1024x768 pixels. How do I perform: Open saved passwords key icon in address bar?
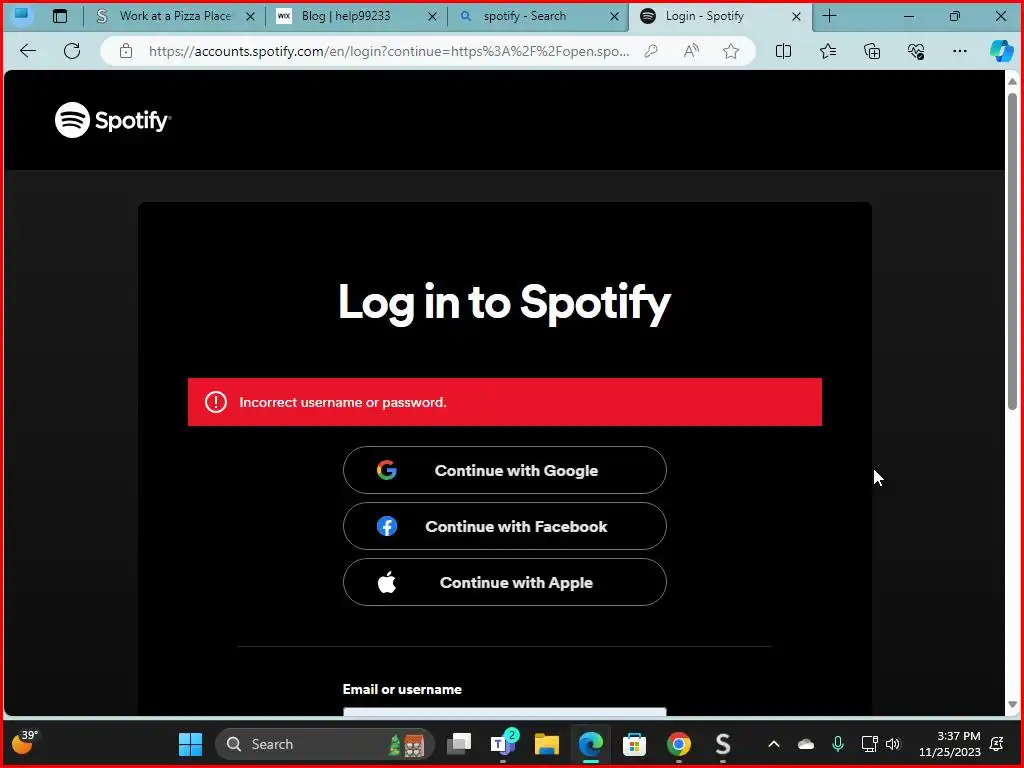pos(650,51)
